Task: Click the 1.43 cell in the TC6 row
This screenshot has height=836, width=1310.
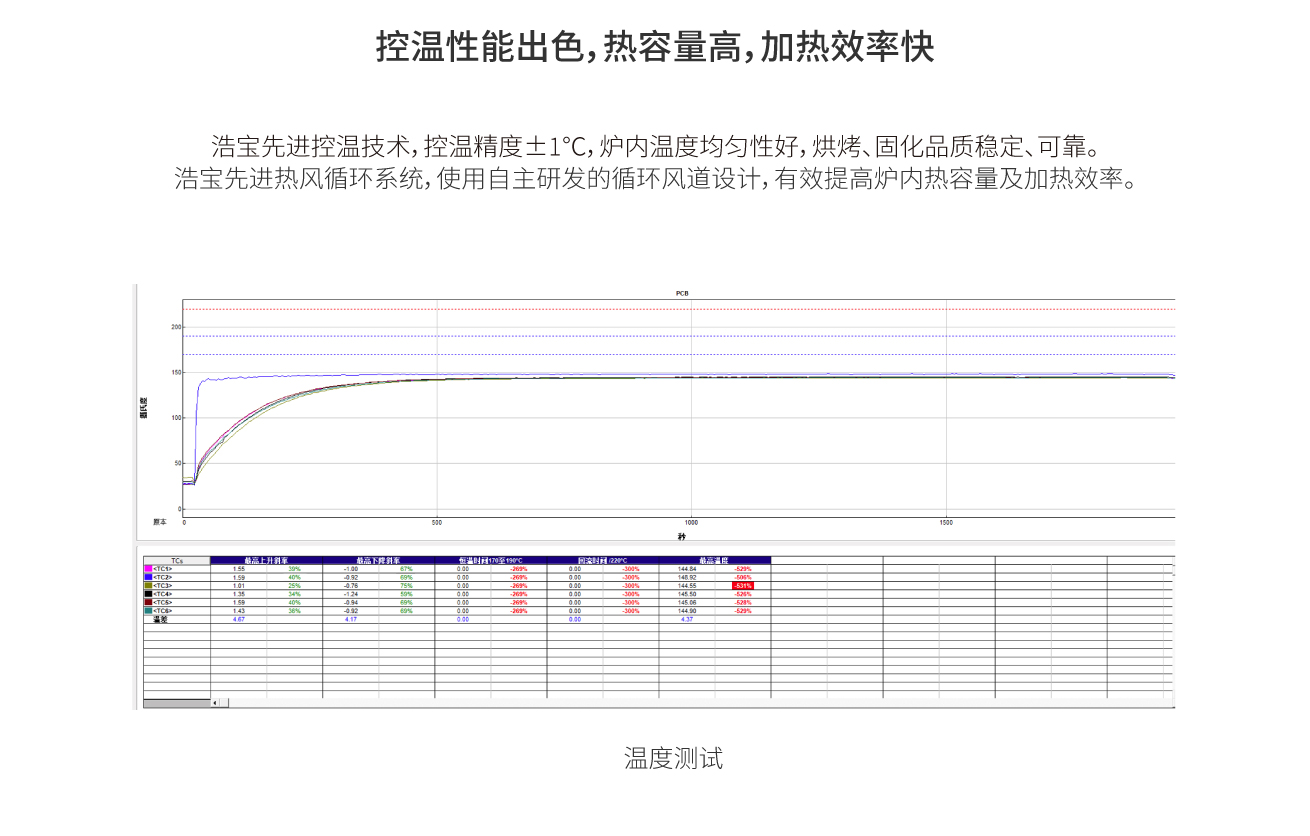Action: click(239, 611)
